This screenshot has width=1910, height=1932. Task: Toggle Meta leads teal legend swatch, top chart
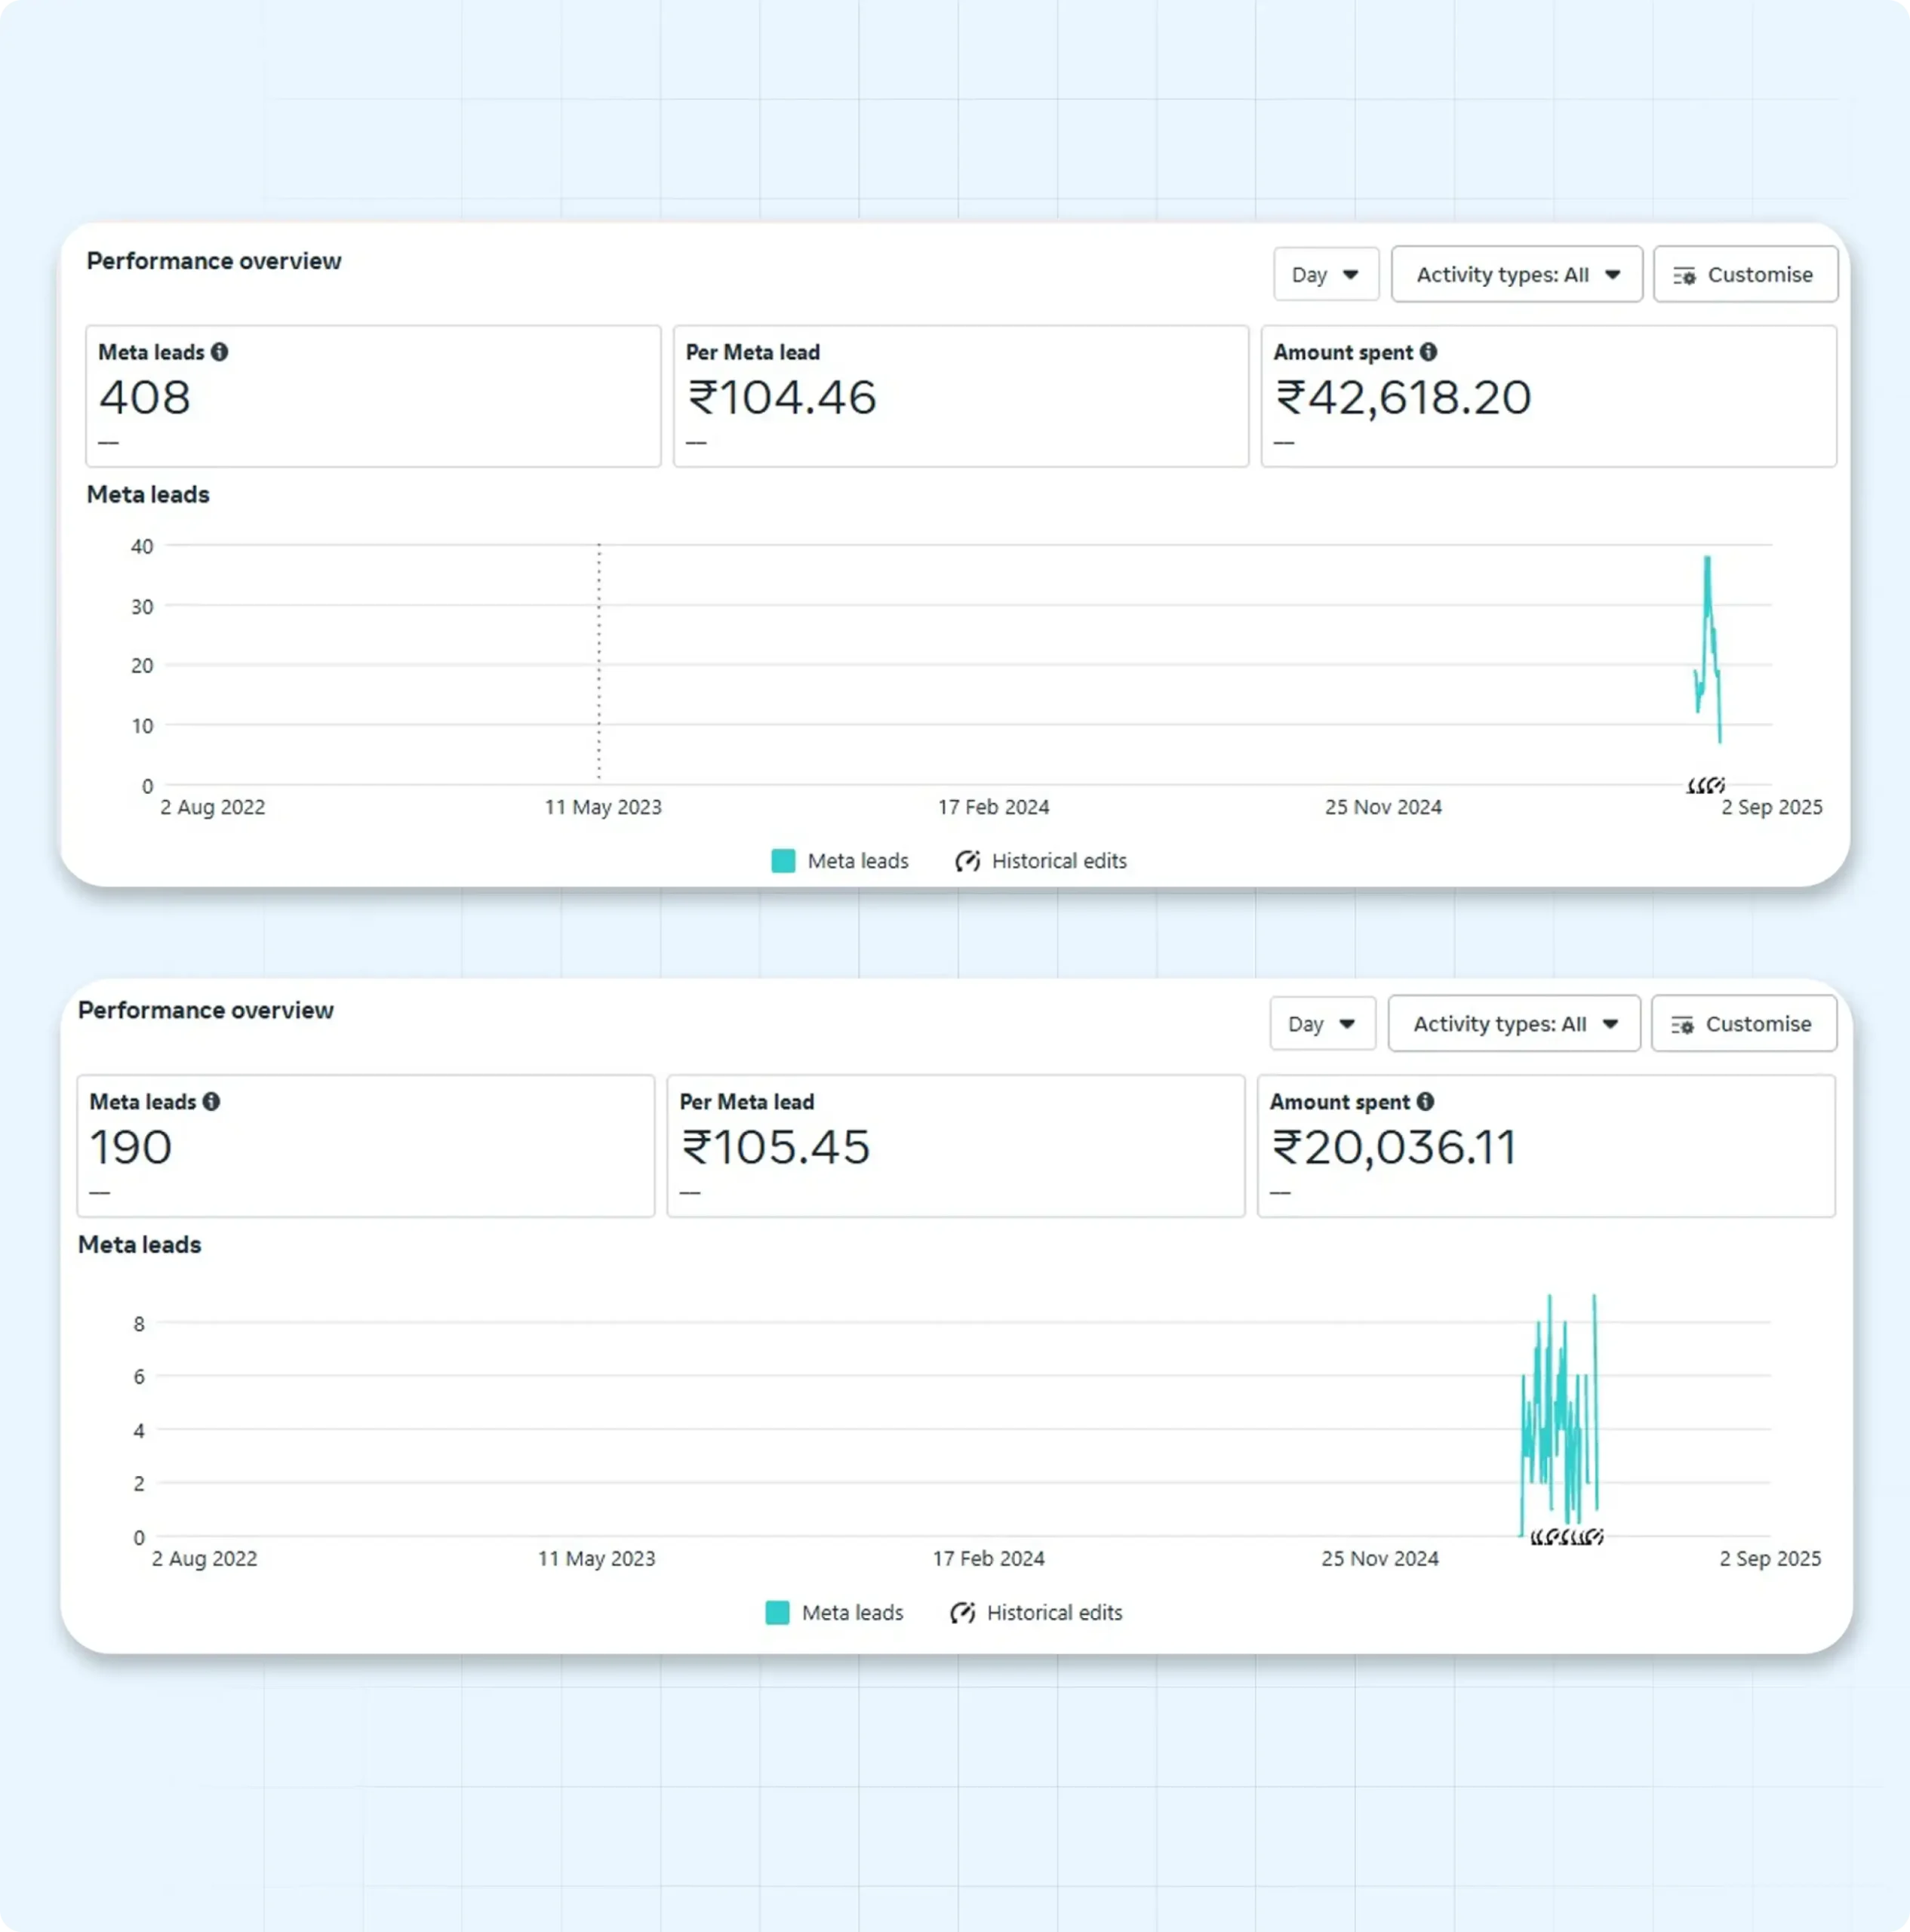[783, 861]
